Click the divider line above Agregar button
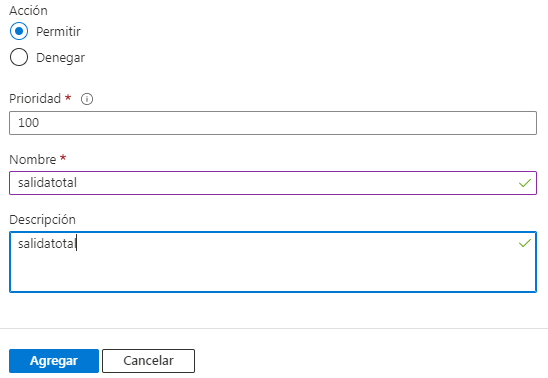 tap(274, 328)
